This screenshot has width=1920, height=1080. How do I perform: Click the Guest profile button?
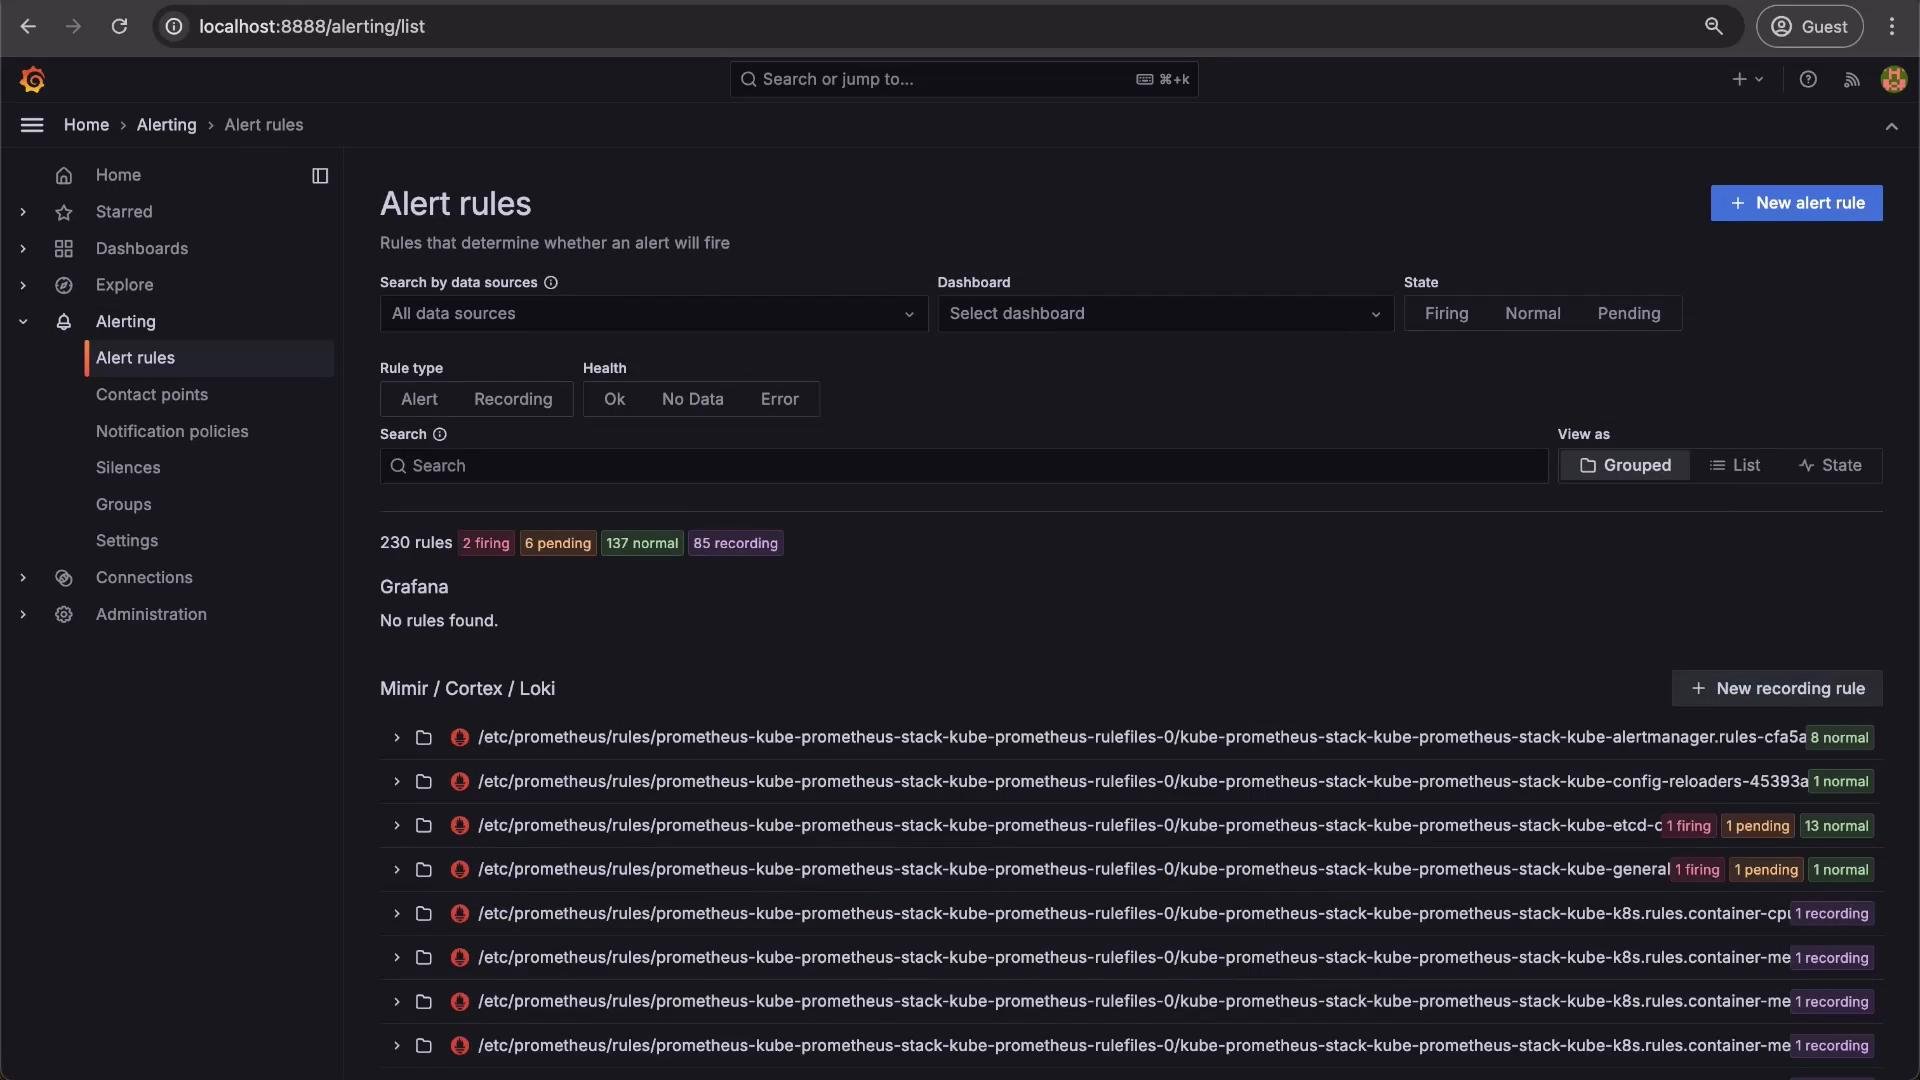[1809, 26]
